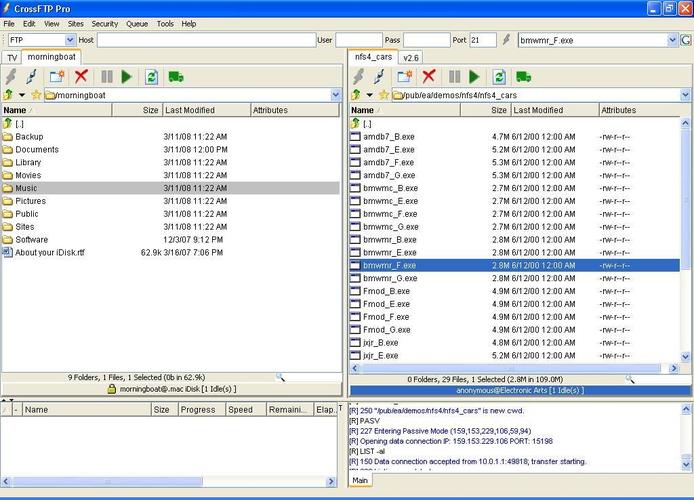Select the Documents folder in the left pane

click(37, 149)
